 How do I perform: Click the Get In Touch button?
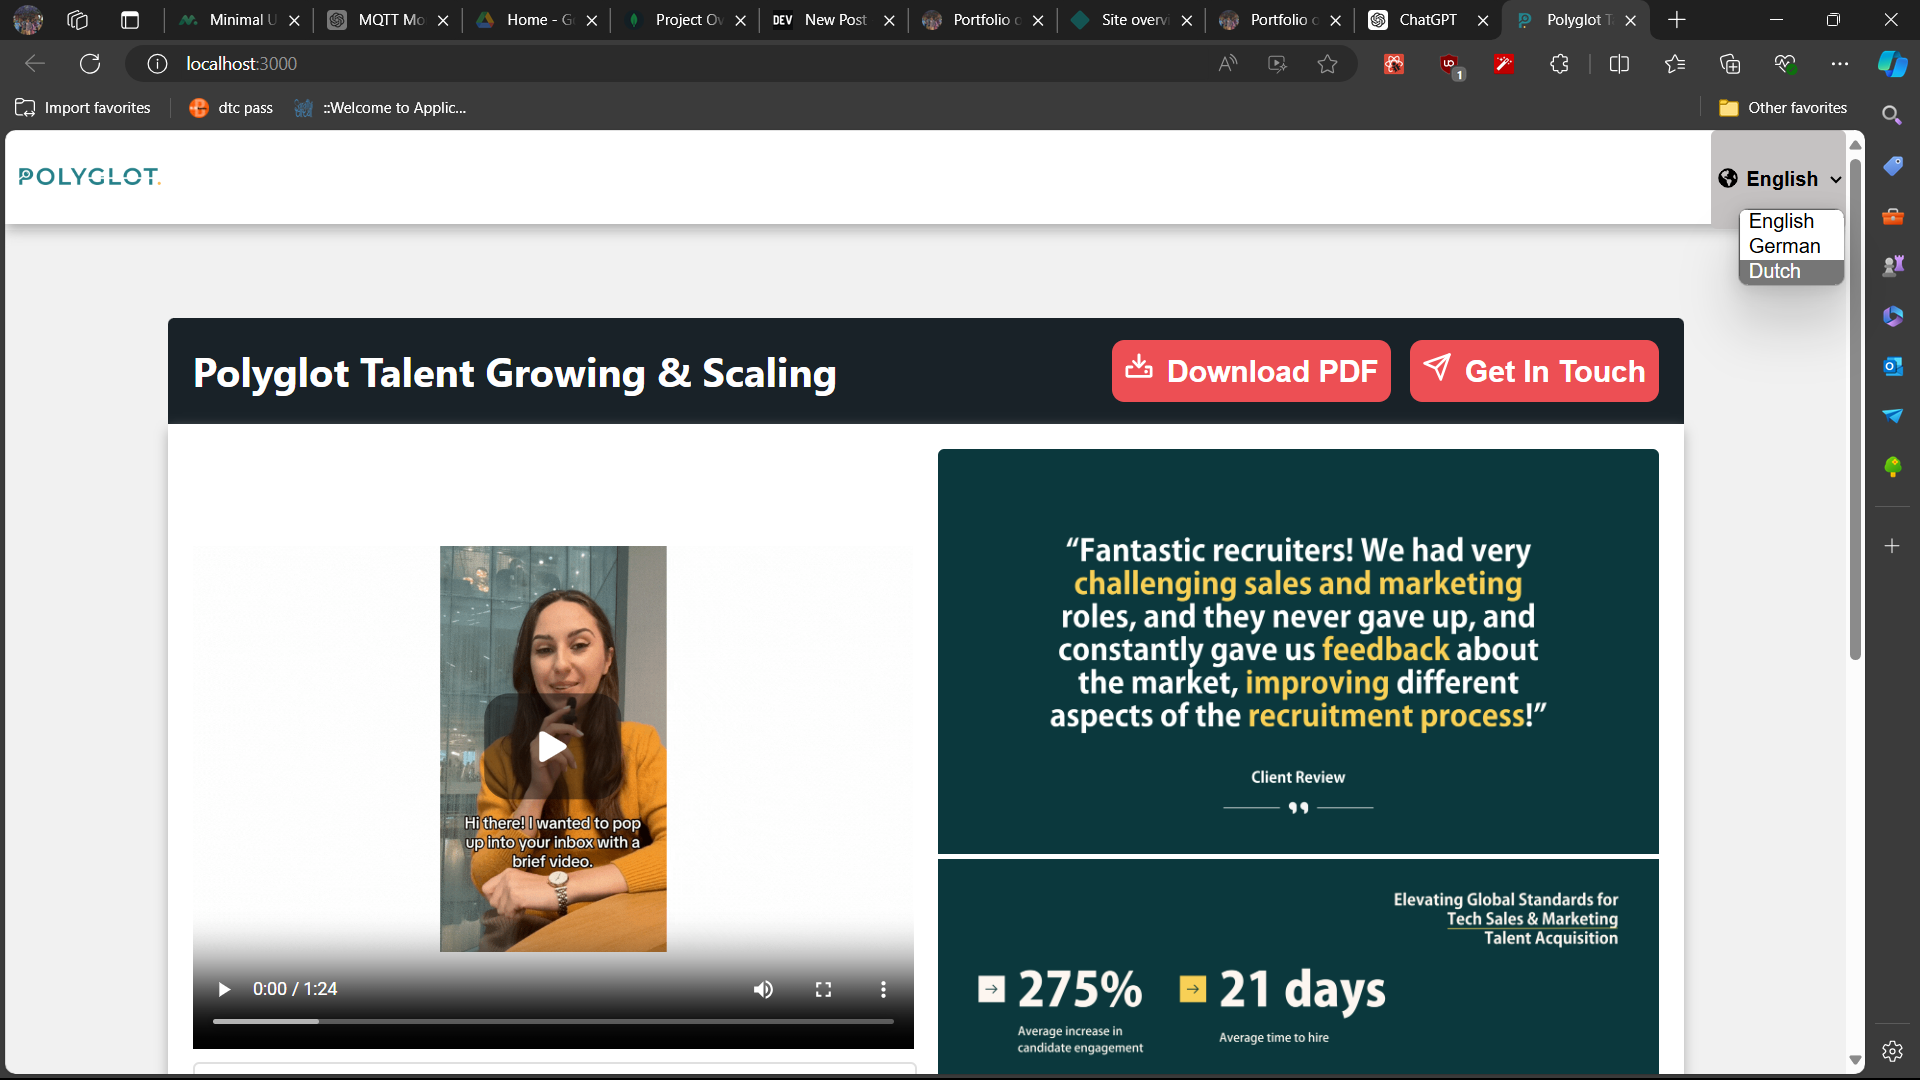point(1533,371)
